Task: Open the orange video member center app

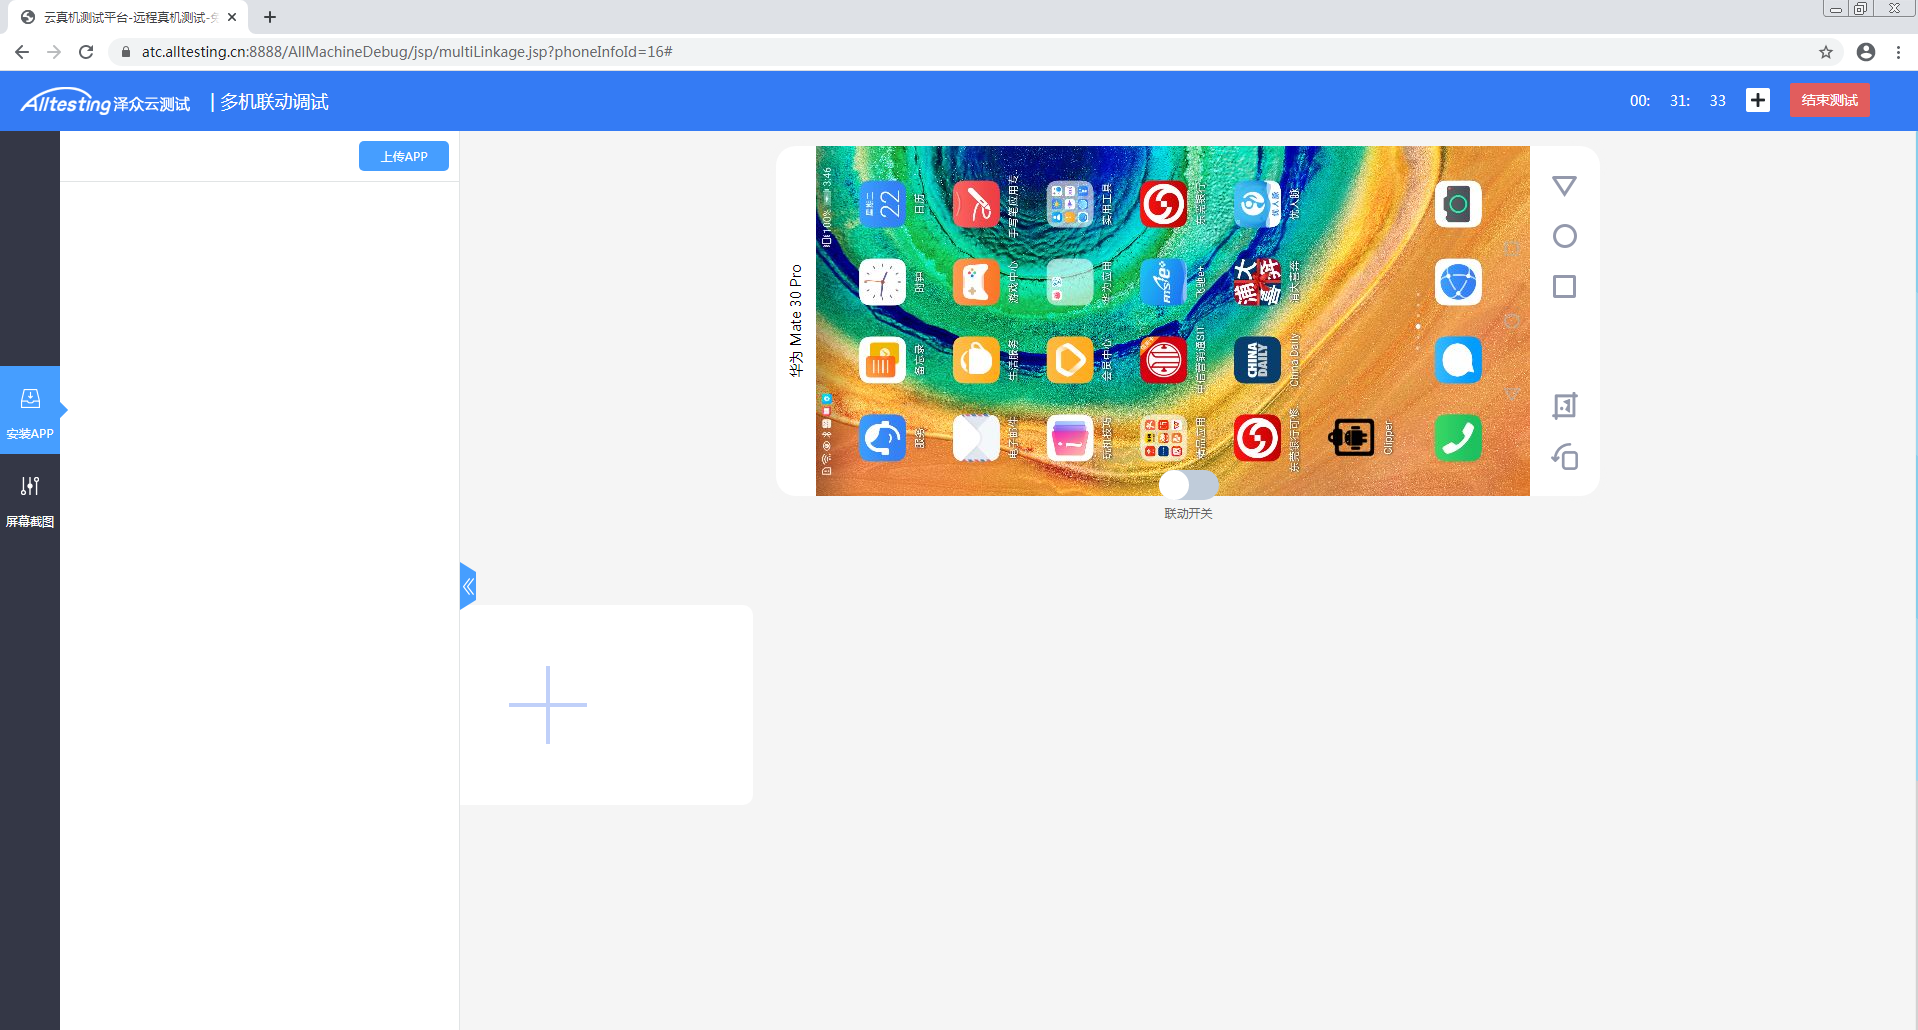Action: click(1070, 360)
